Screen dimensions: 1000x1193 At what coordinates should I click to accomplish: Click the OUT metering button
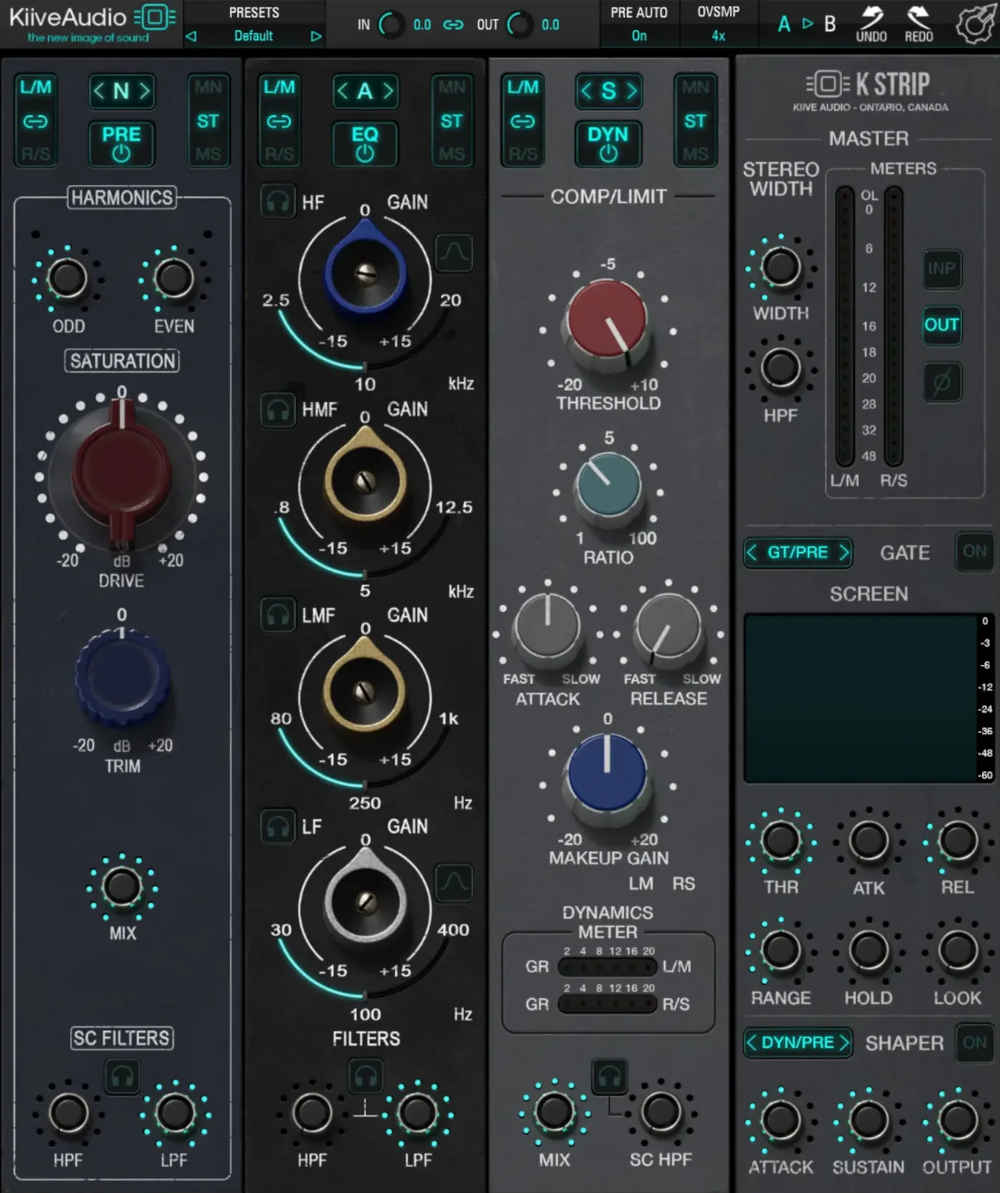pos(941,325)
